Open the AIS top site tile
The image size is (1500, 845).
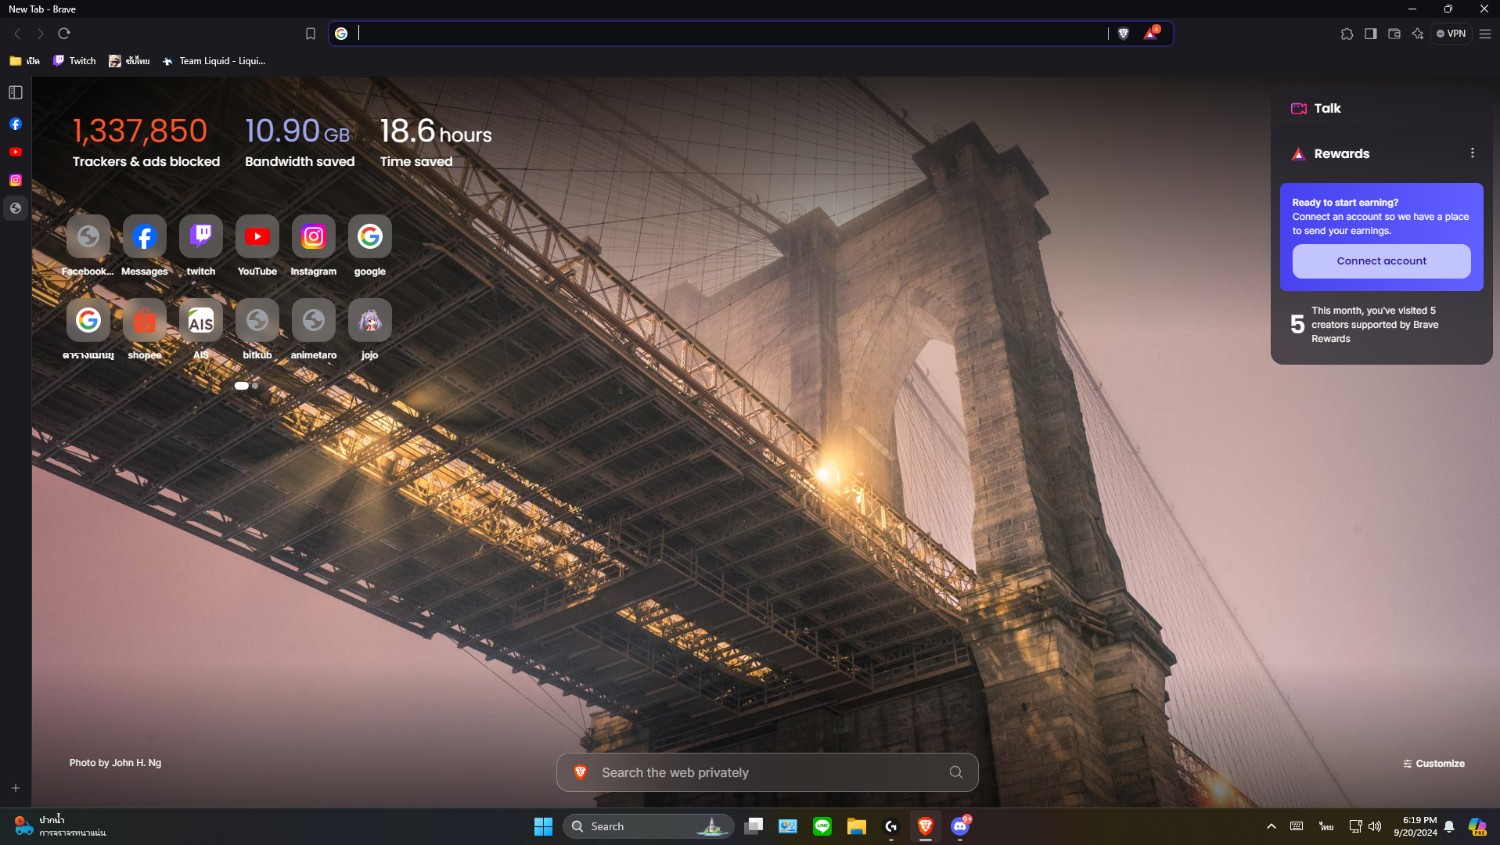pos(201,320)
